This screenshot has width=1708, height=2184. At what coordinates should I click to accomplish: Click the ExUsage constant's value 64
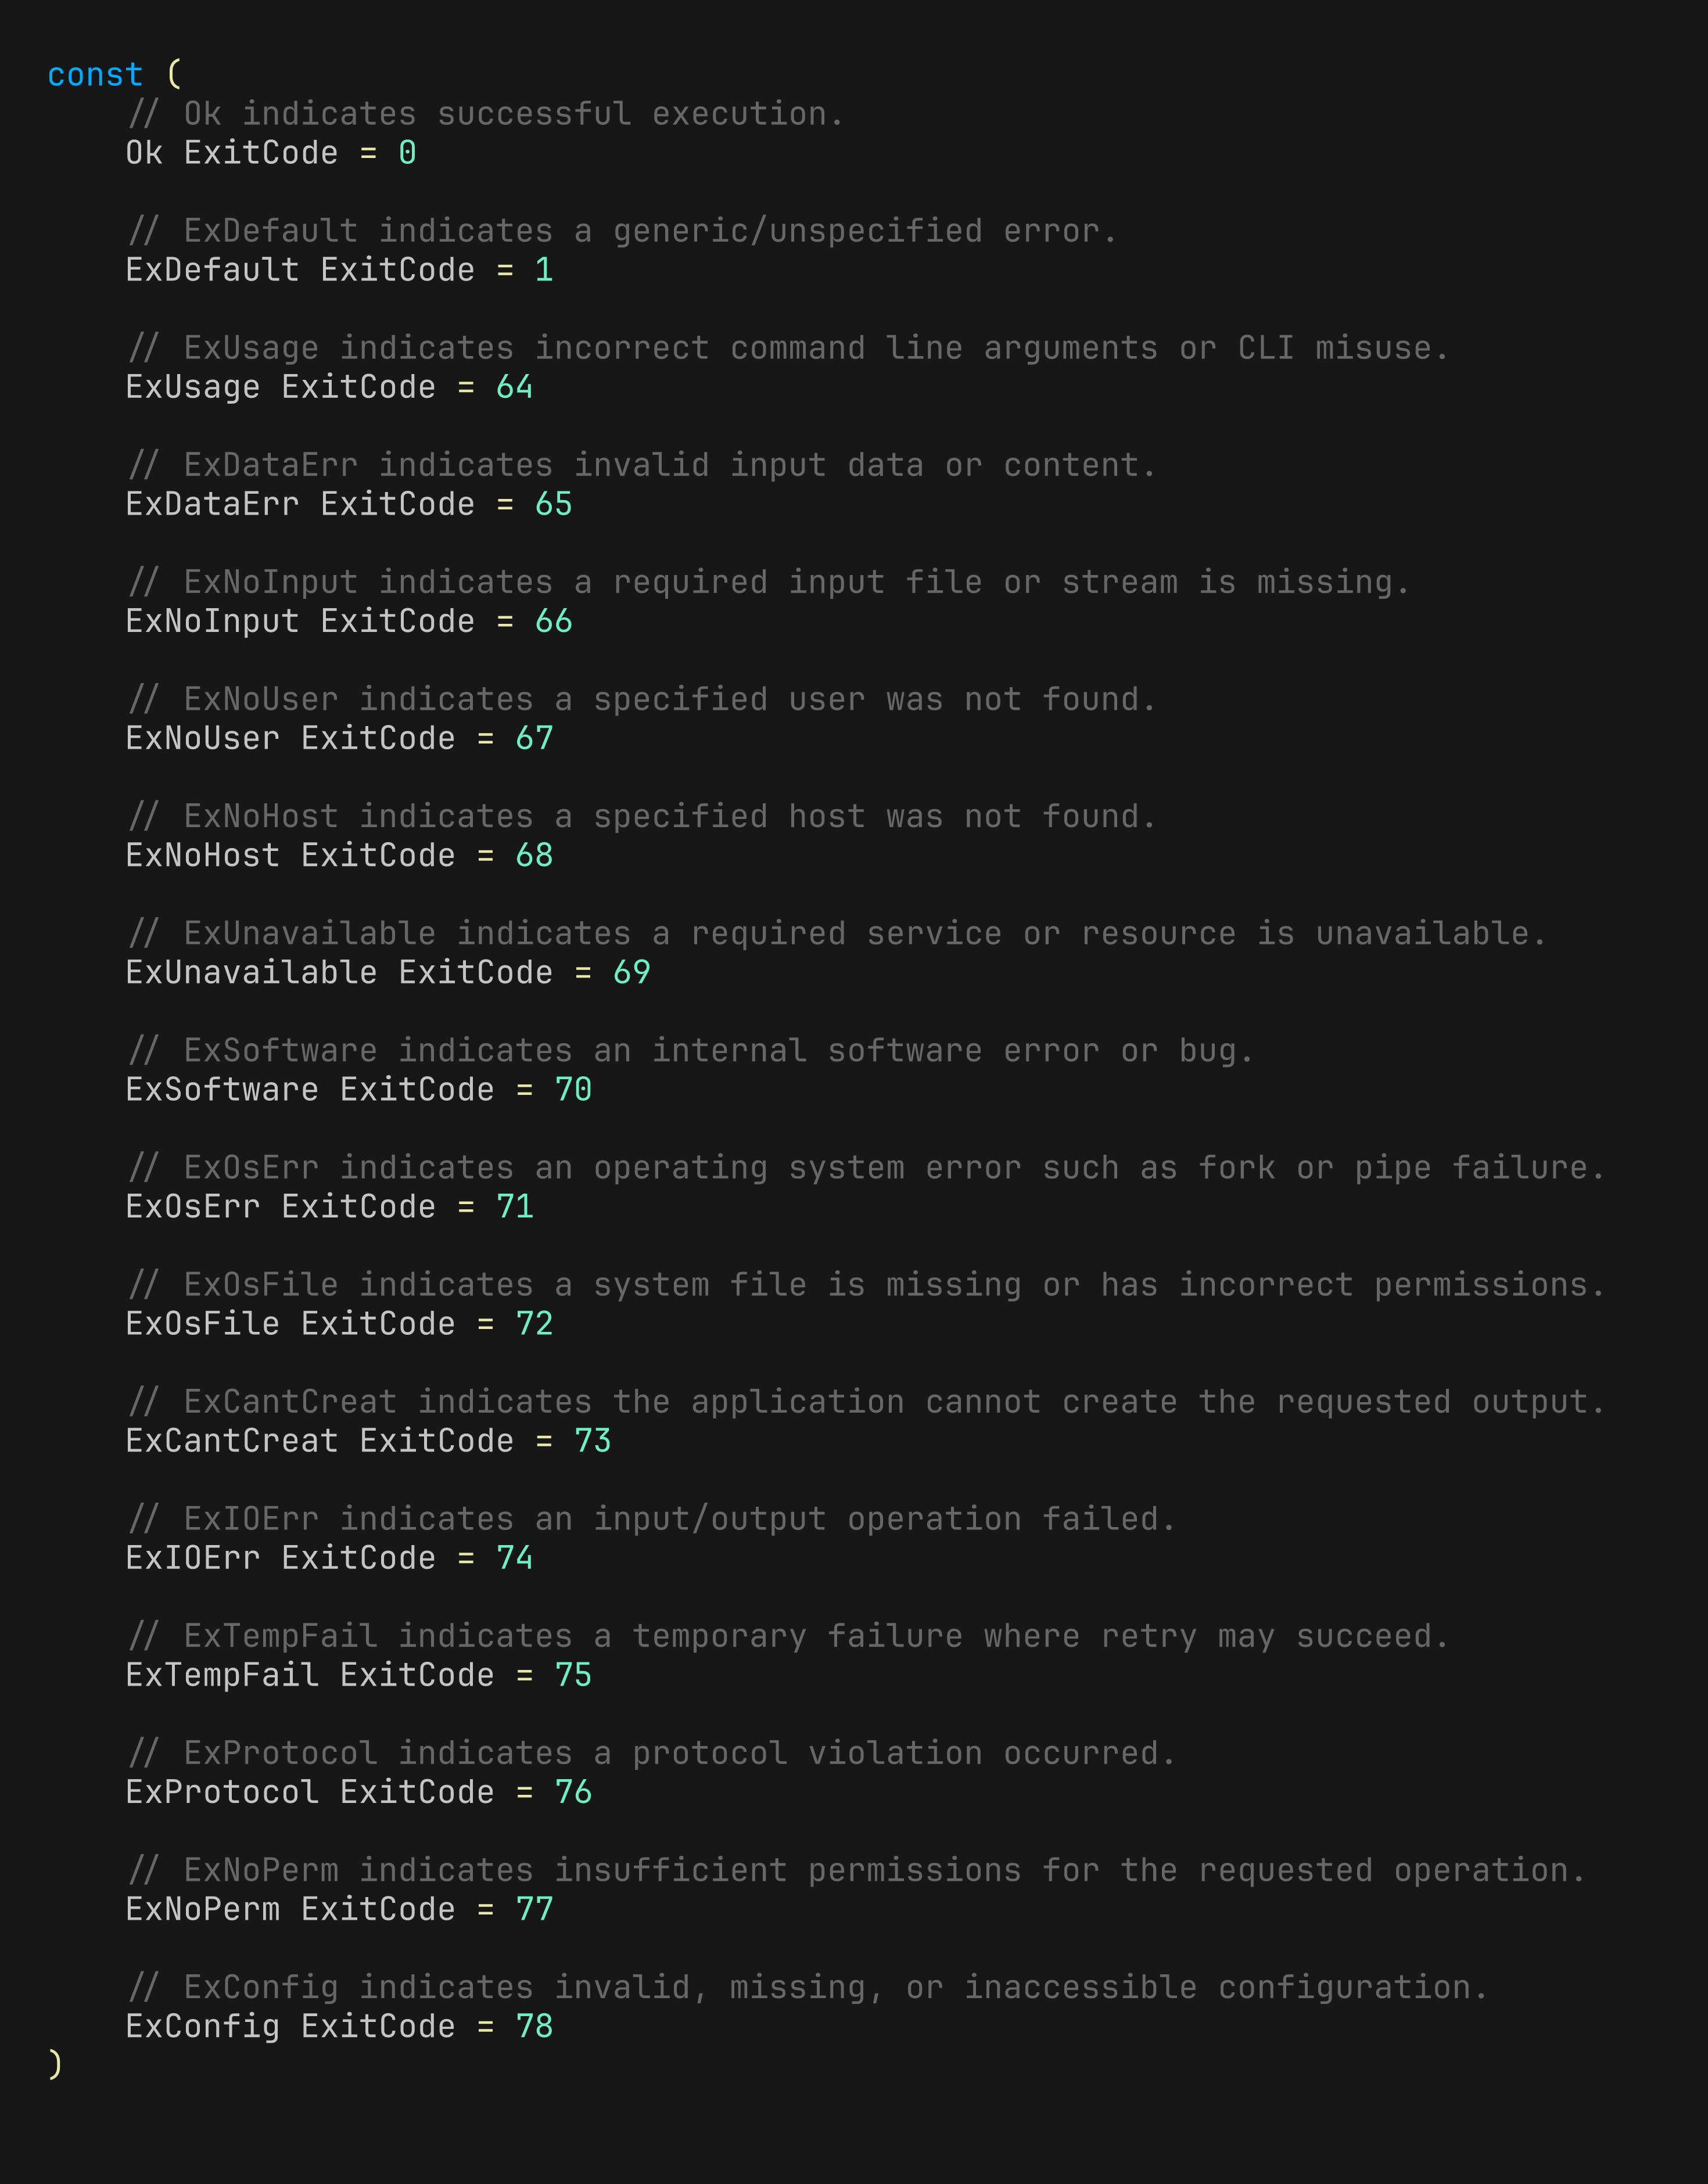[x=514, y=387]
